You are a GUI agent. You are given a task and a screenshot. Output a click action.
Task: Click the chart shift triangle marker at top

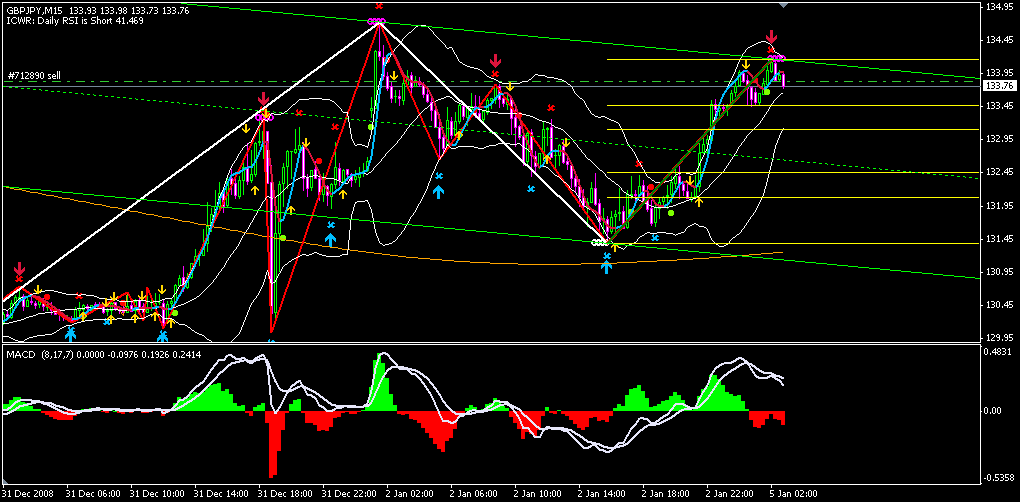tap(783, 6)
